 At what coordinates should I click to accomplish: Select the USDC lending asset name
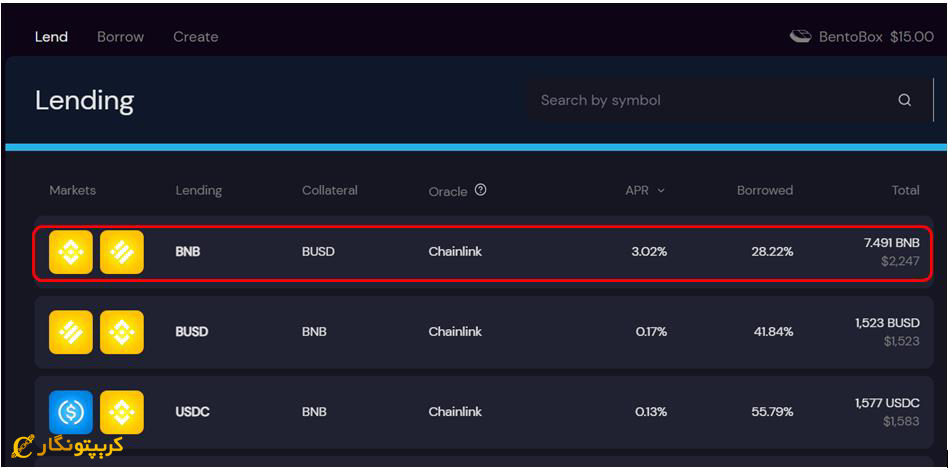192,412
